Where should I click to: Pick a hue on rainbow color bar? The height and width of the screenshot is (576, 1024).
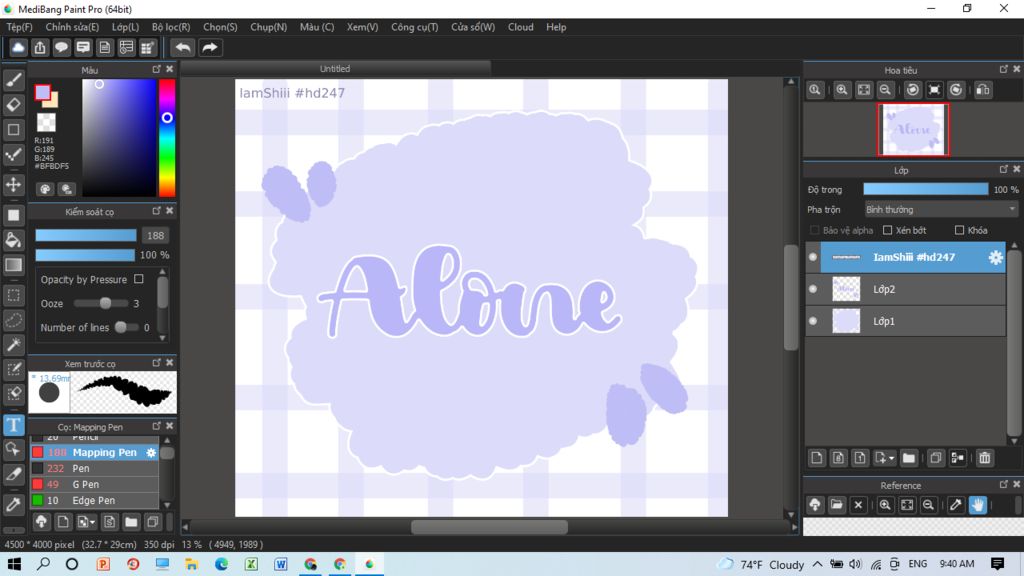[x=167, y=138]
